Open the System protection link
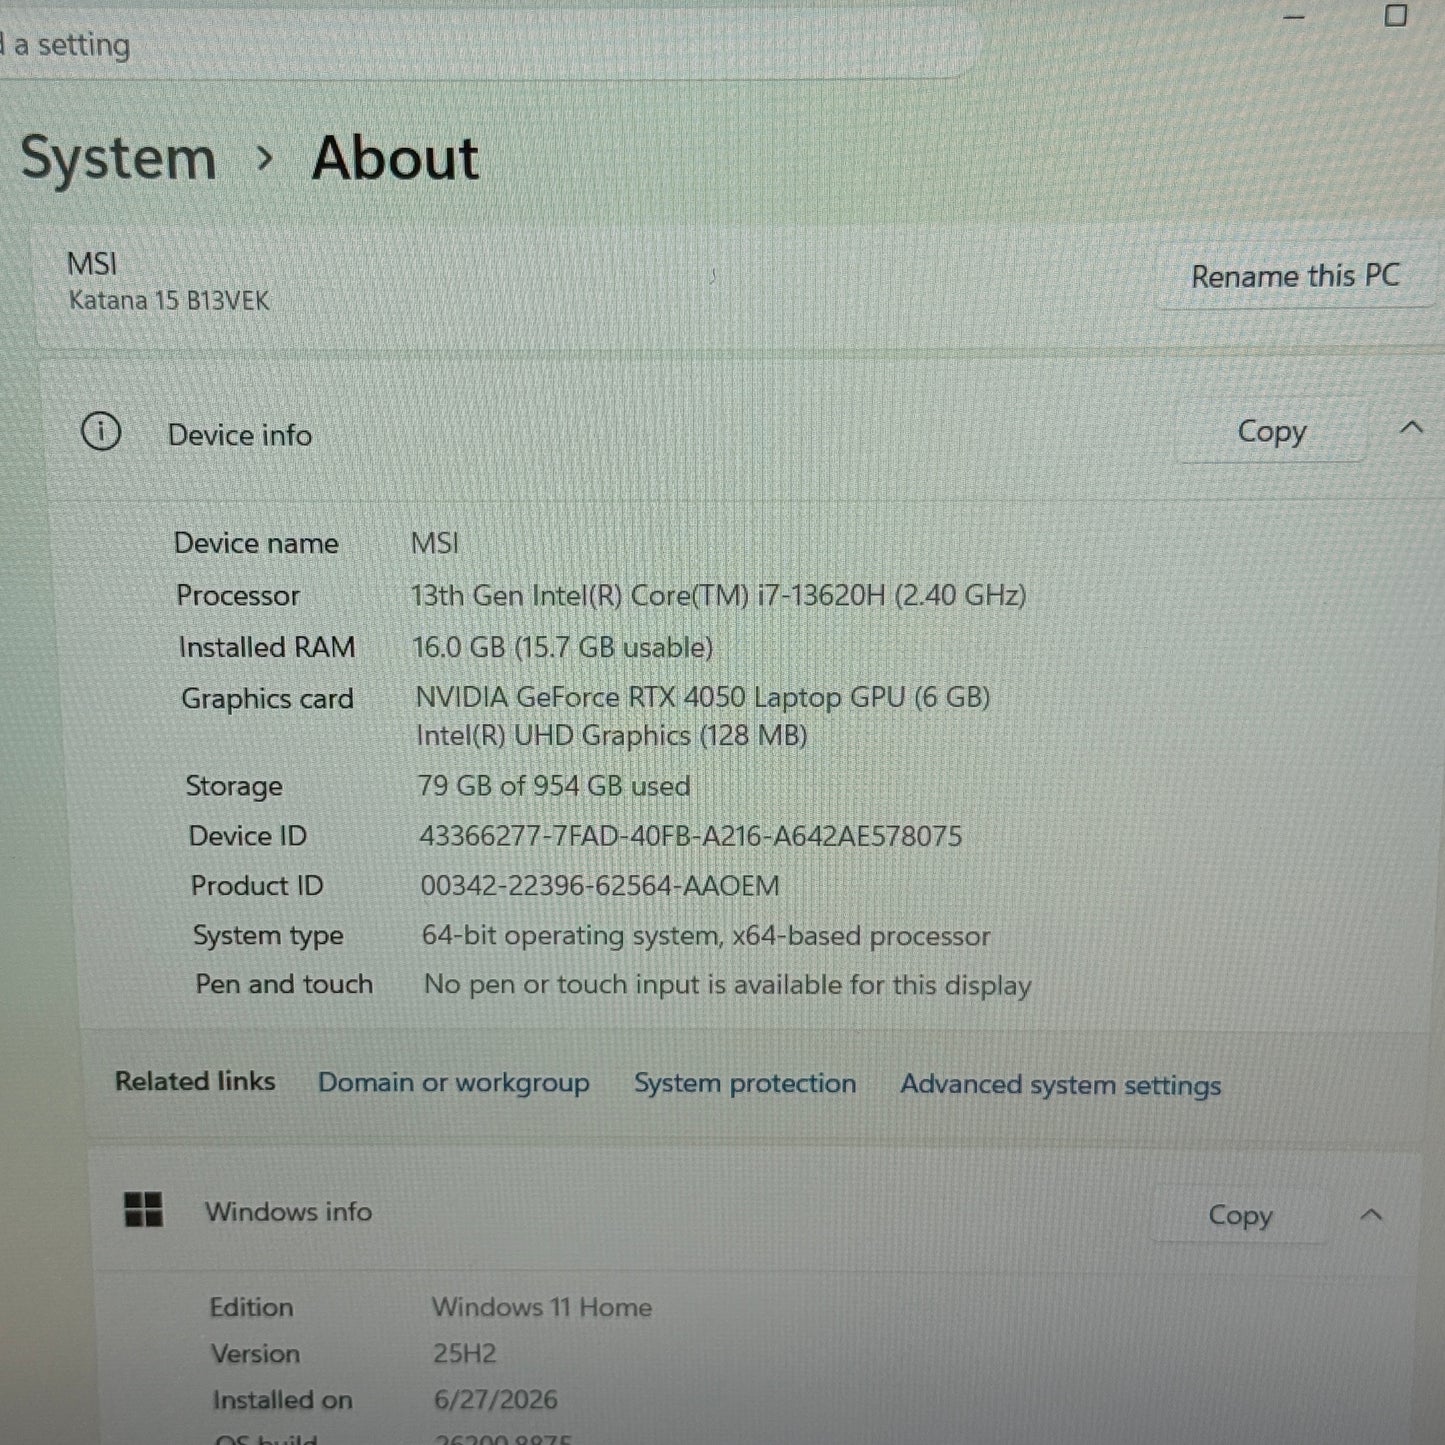The image size is (1445, 1445). (x=745, y=1084)
